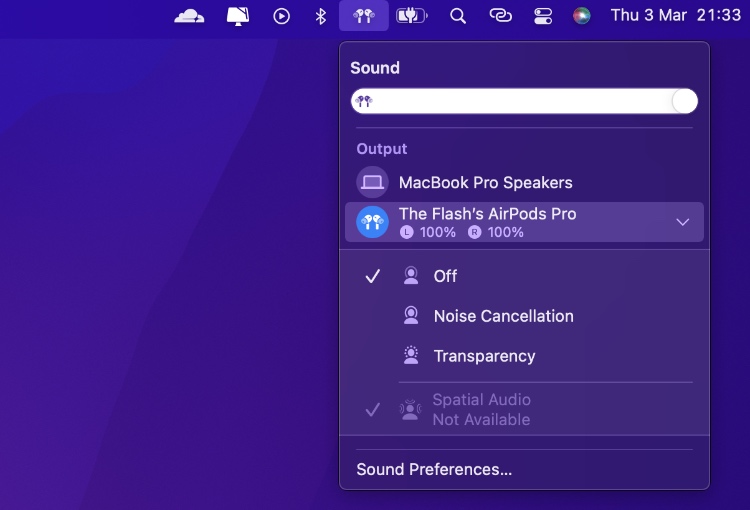Enable Transparency mode
Screen dimensions: 750x510
pos(524,356)
